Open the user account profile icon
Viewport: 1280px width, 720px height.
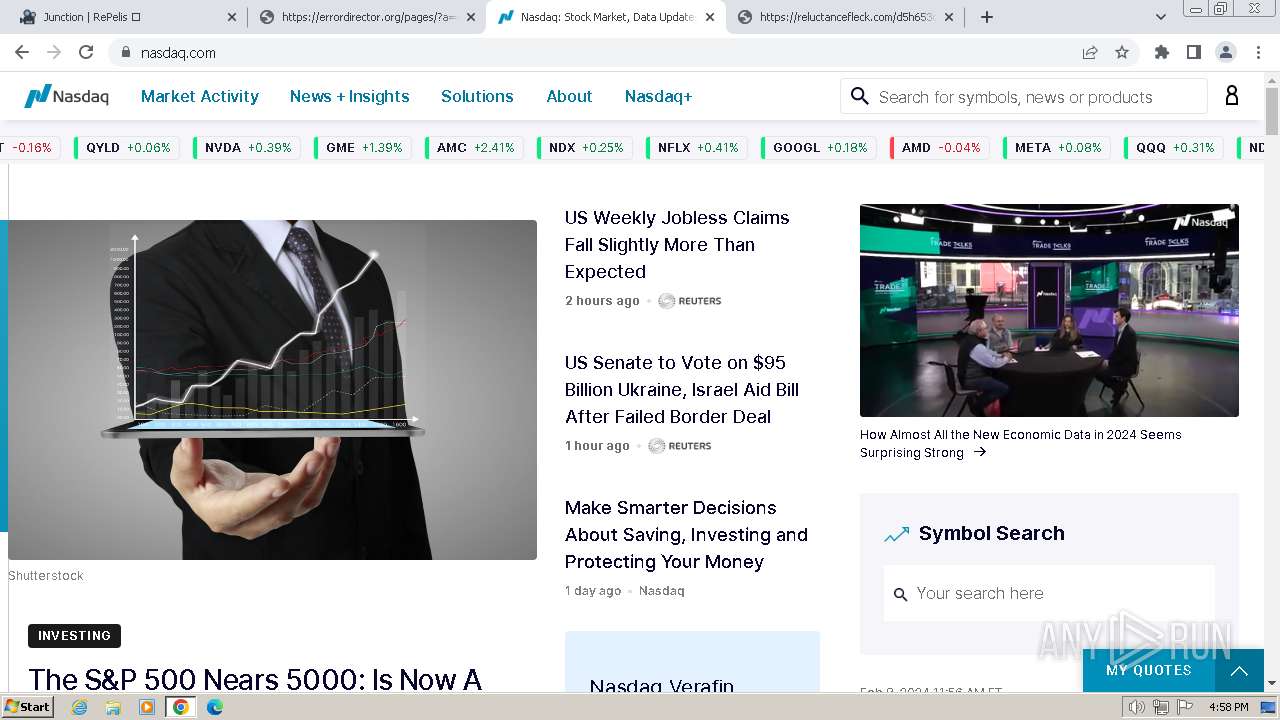[x=1232, y=95]
